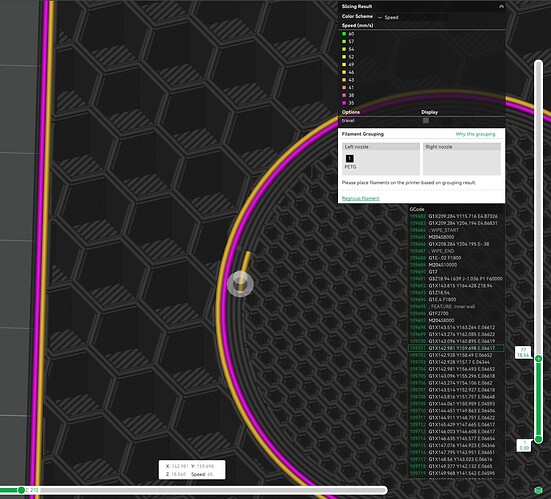Image resolution: width=551 pixels, height=499 pixels.
Task: Click the upper layer label showing 18.54
Action: pyautogui.click(x=523, y=352)
